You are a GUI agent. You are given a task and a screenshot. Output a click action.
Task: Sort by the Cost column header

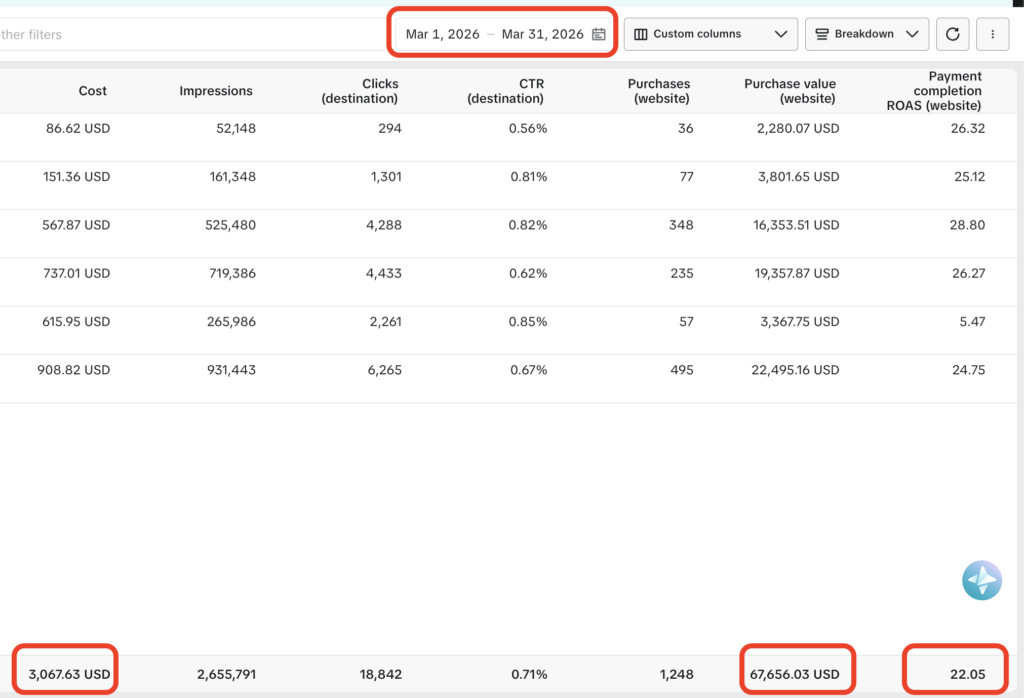[93, 91]
